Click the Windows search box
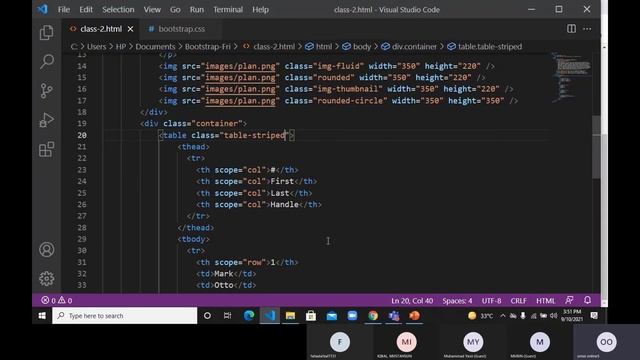The image size is (640, 360). pos(124,316)
